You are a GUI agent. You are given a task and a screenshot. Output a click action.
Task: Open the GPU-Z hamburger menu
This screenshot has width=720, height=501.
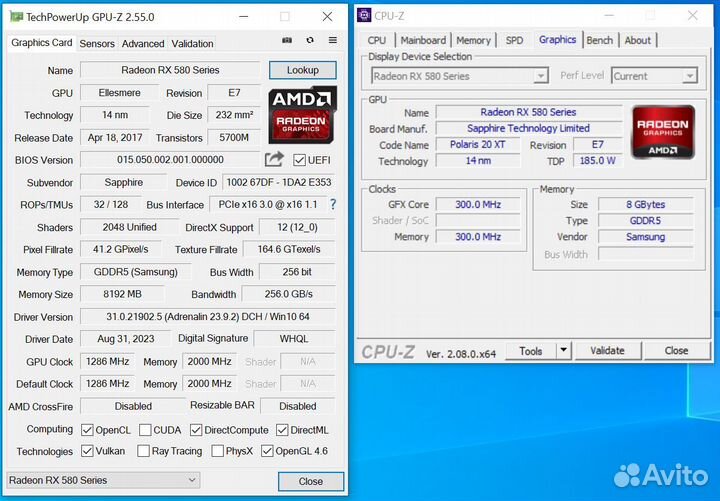333,40
